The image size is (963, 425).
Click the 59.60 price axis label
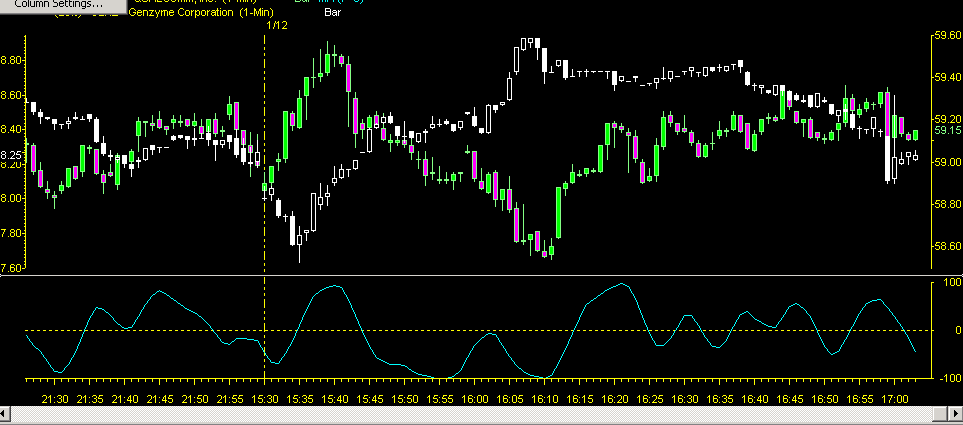(946, 36)
